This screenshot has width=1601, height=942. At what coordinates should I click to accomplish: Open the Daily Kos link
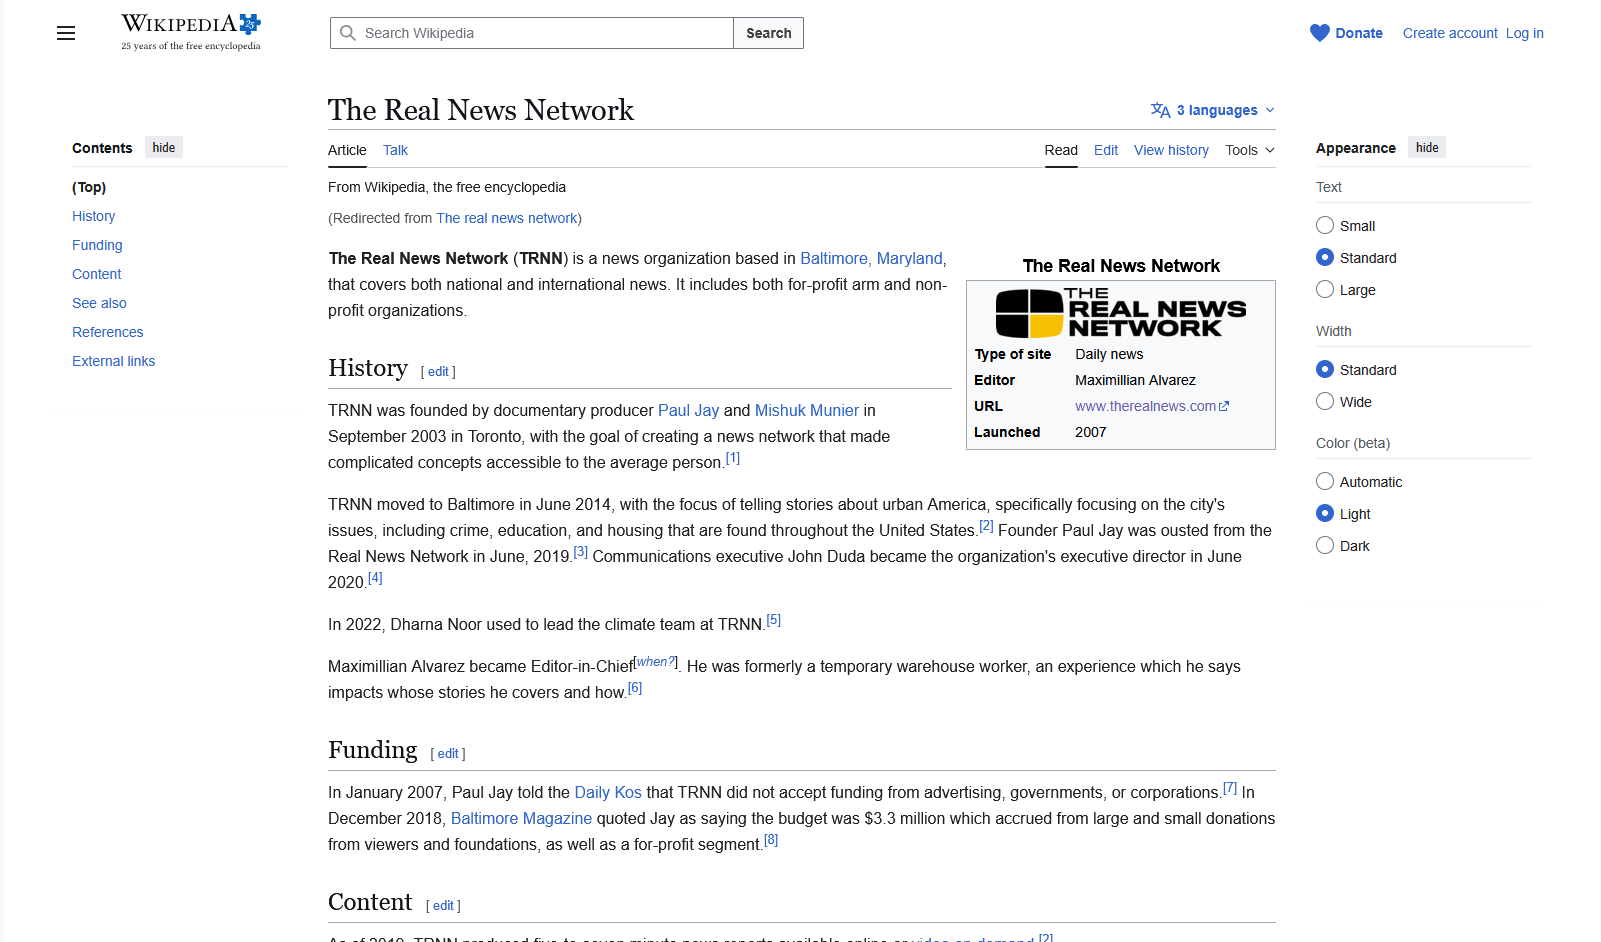608,792
